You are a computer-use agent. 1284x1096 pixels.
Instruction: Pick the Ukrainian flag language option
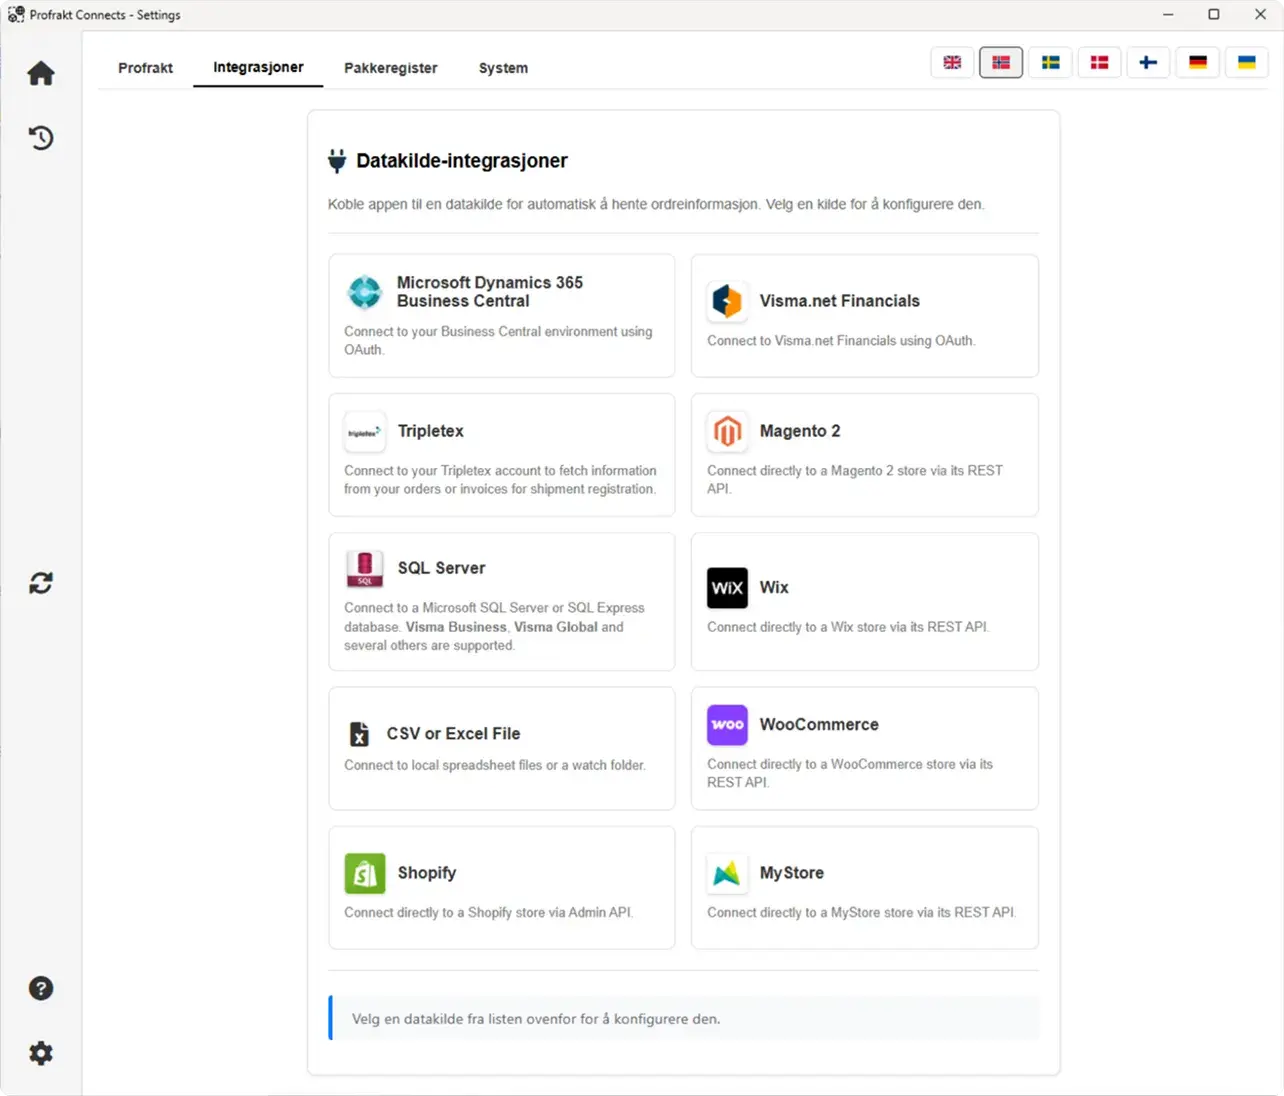[1246, 62]
